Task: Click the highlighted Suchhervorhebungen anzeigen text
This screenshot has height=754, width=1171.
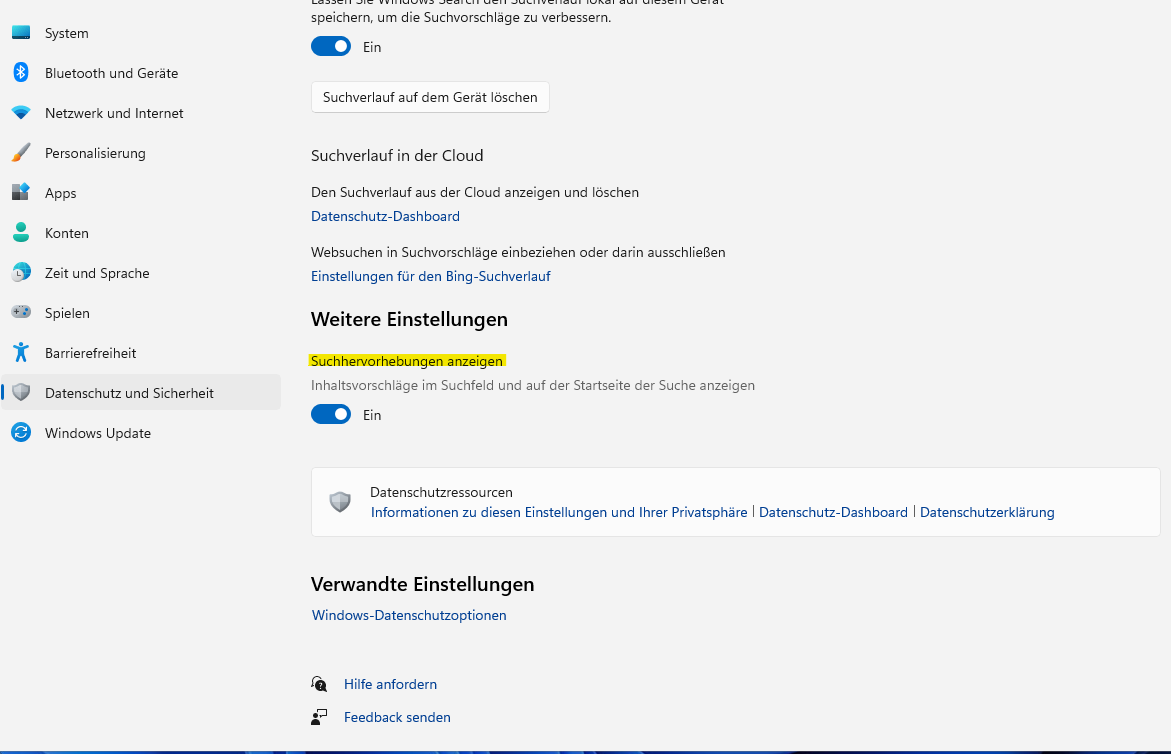Action: [x=406, y=361]
